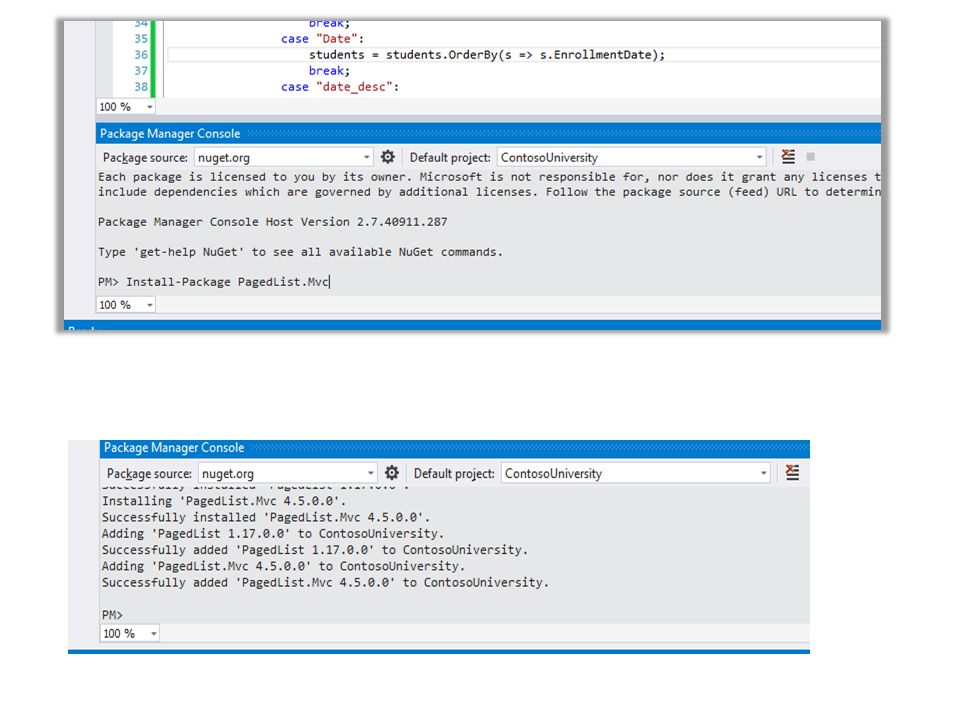Expand Default project dropdown above the license notice

coord(632,157)
